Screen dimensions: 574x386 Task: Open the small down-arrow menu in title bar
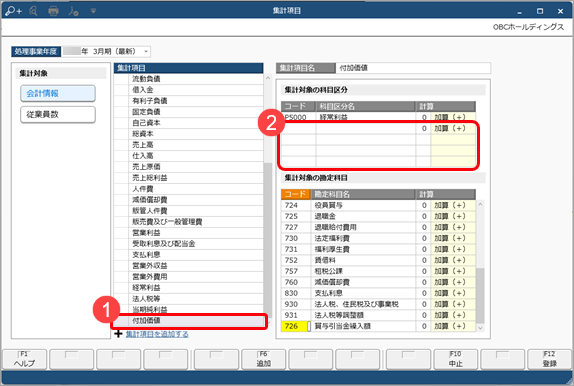click(x=93, y=11)
